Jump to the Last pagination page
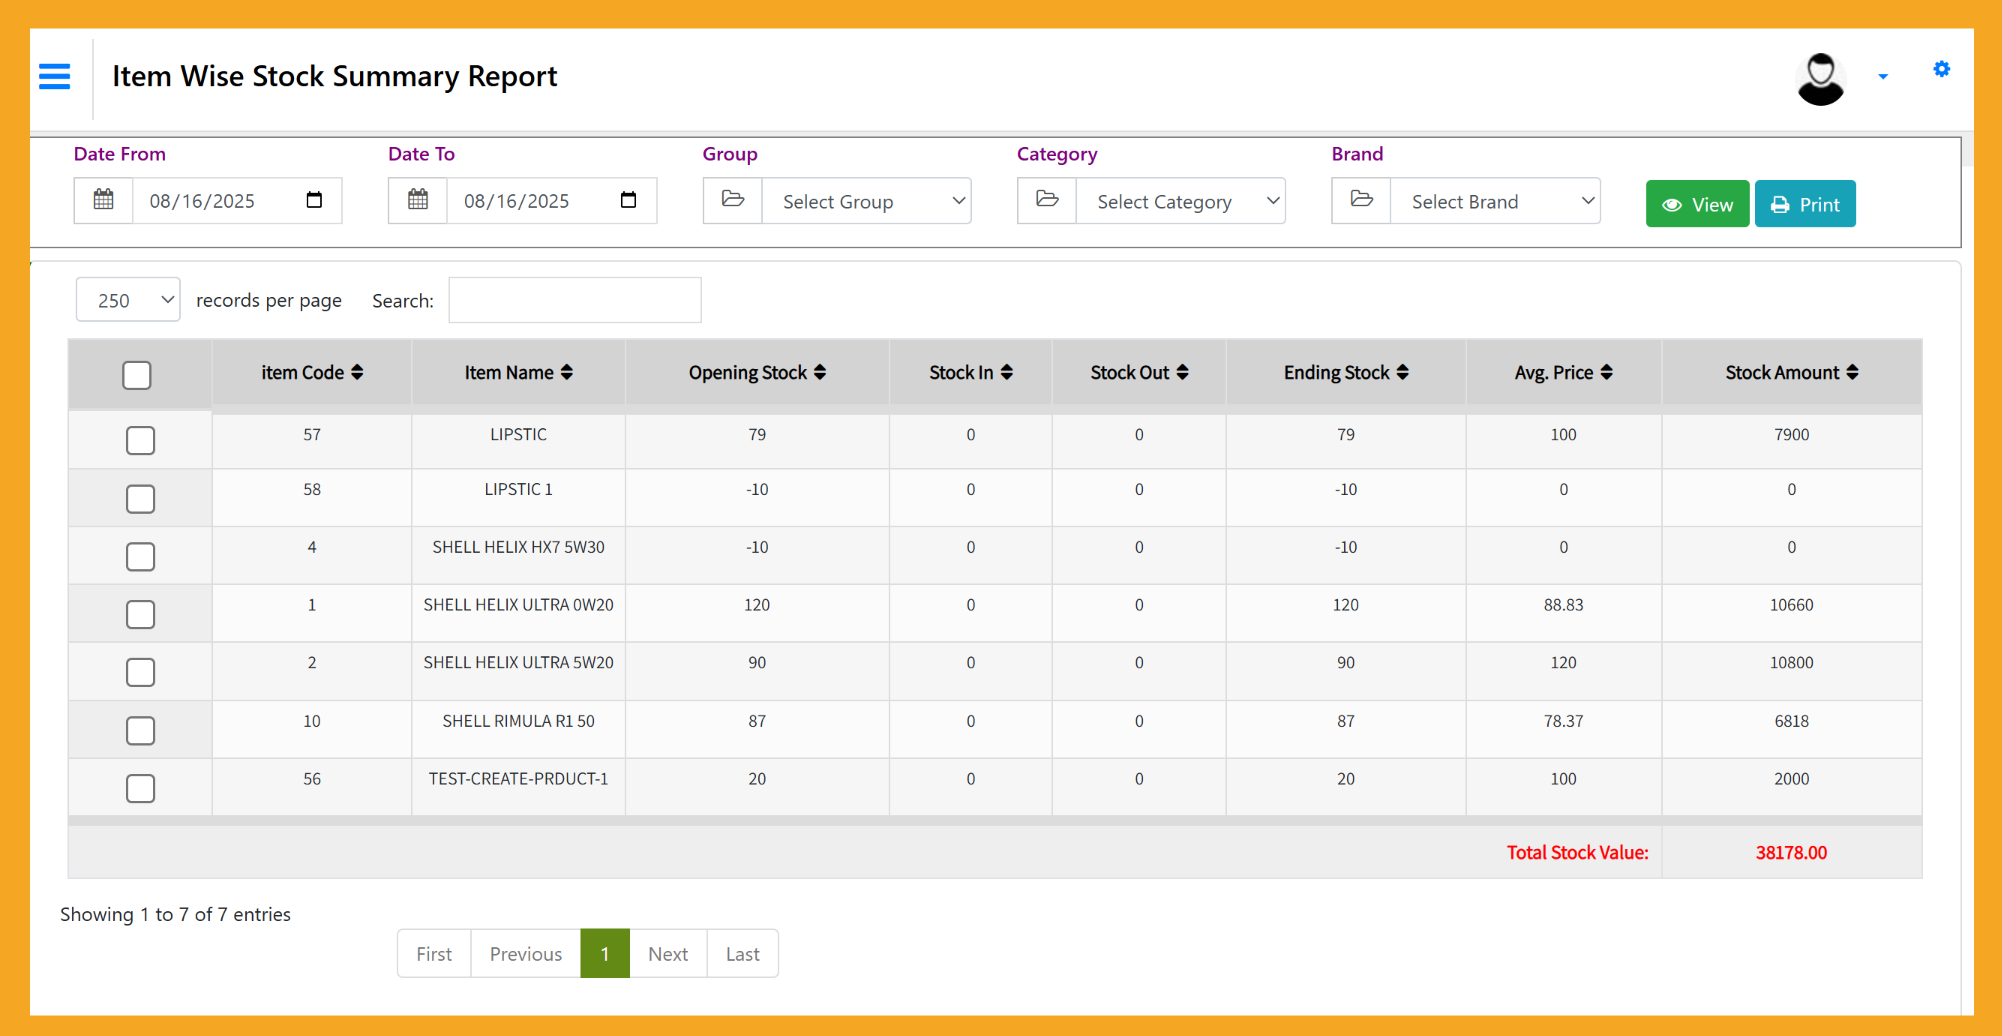The height and width of the screenshot is (1036, 2002). tap(742, 954)
